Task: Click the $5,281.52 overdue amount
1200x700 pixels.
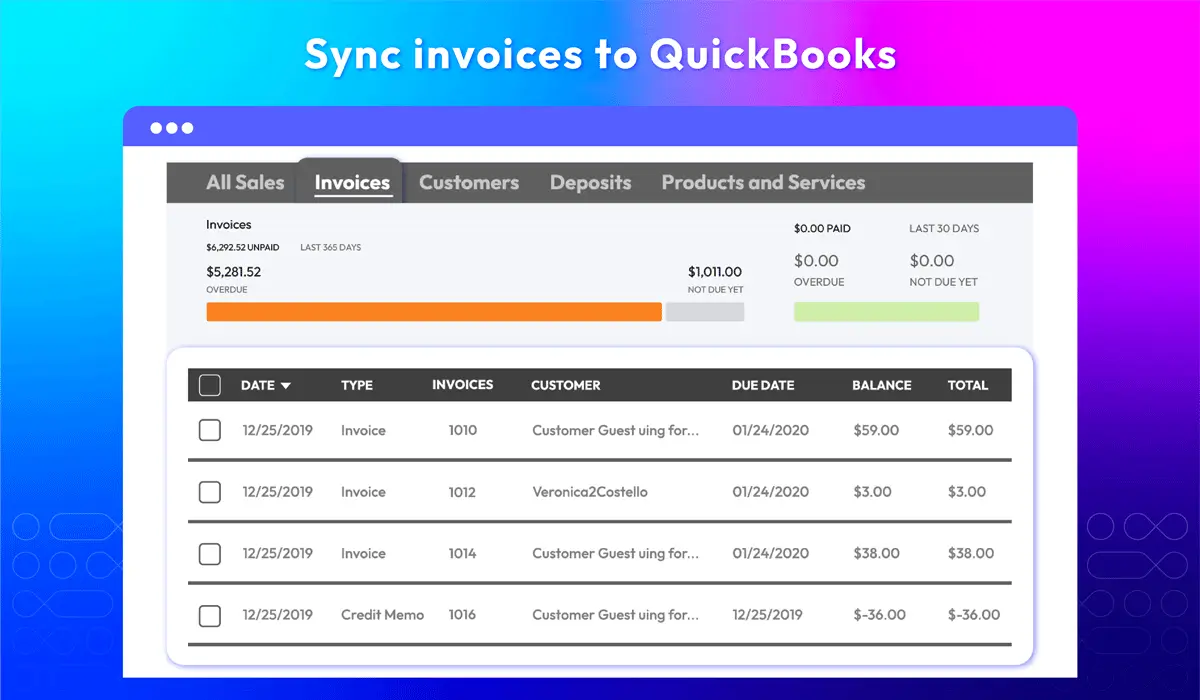Action: coord(234,272)
